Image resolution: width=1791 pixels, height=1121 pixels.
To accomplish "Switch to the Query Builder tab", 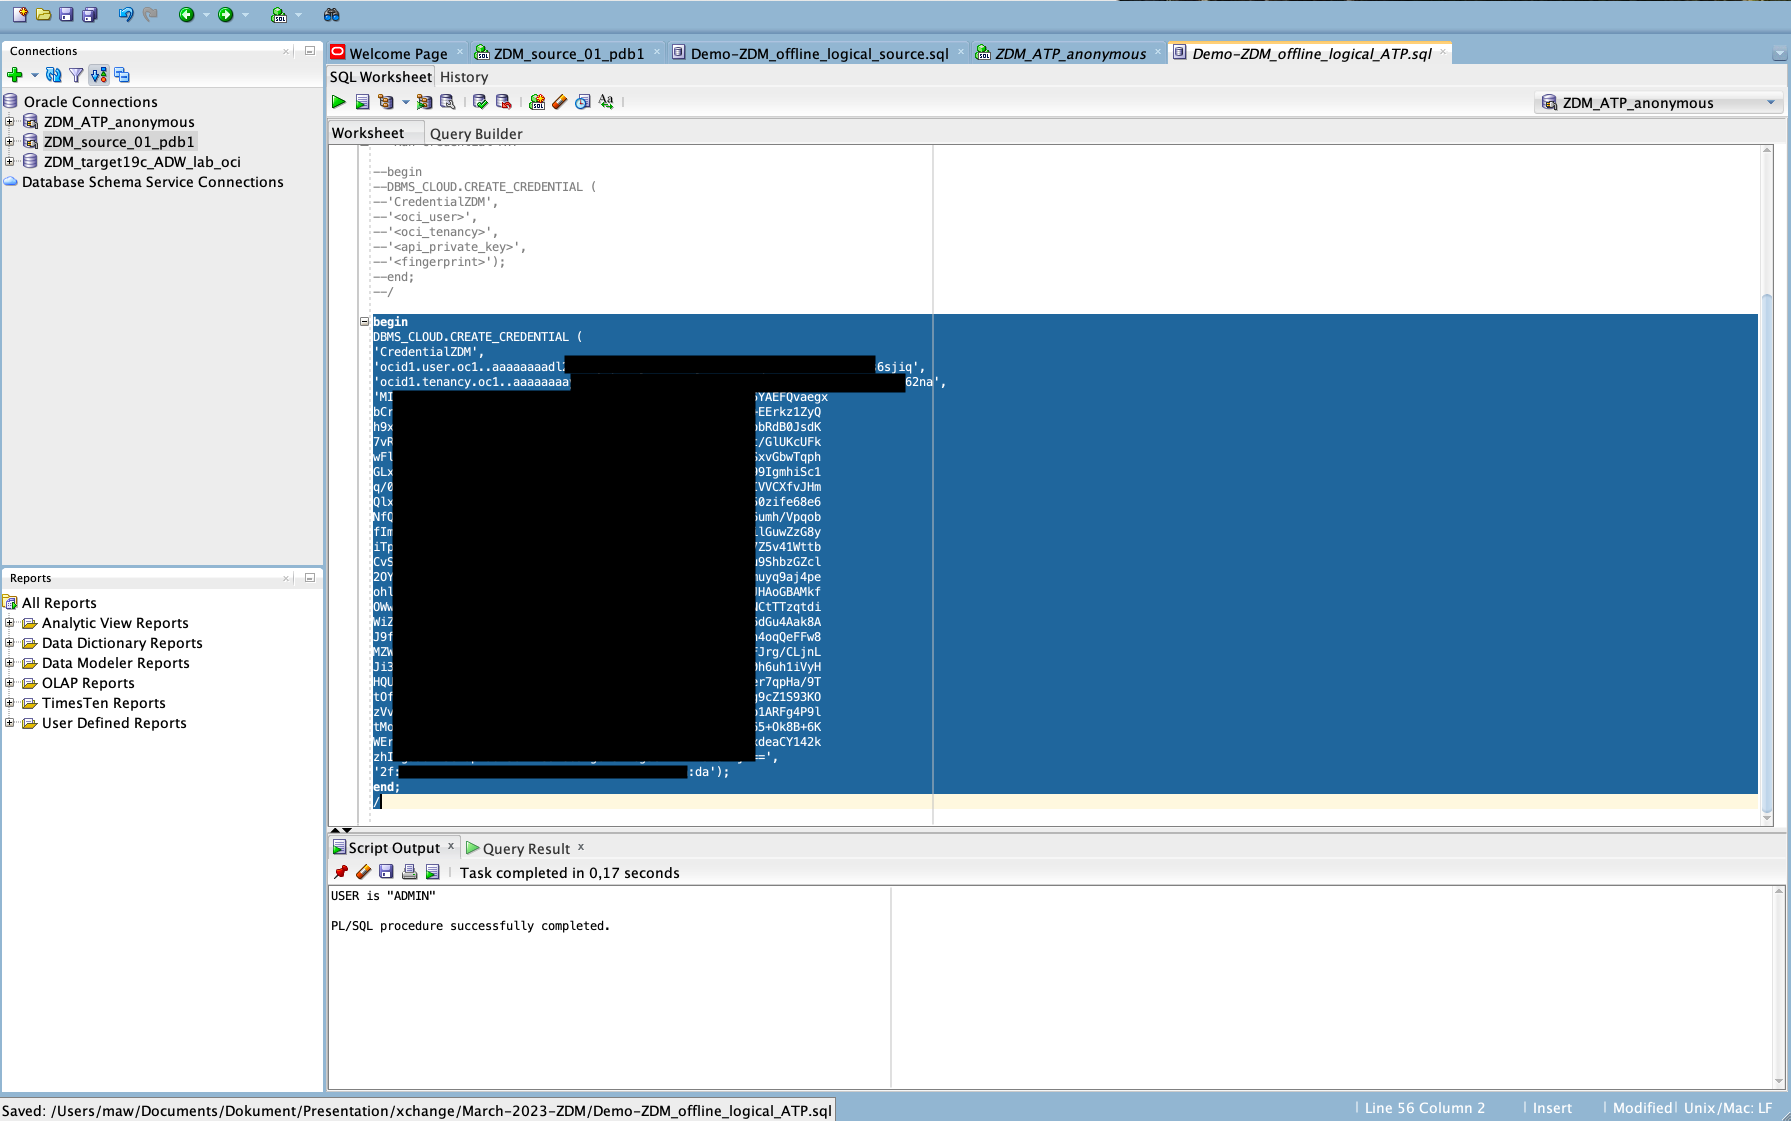I will tap(476, 134).
